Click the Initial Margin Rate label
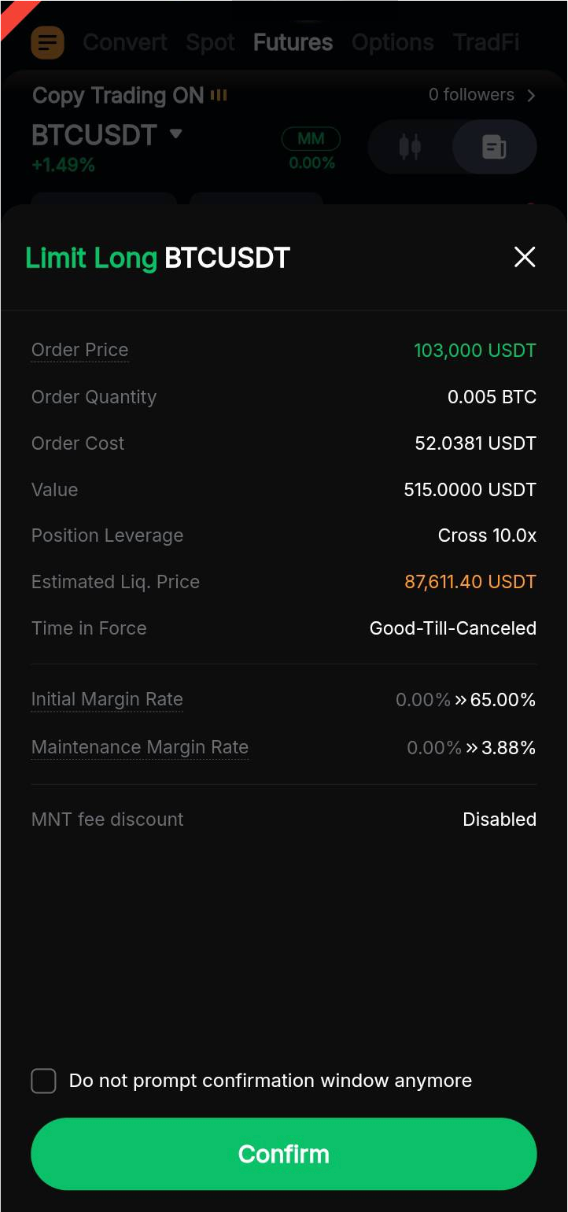The height and width of the screenshot is (1212, 568). [x=107, y=699]
